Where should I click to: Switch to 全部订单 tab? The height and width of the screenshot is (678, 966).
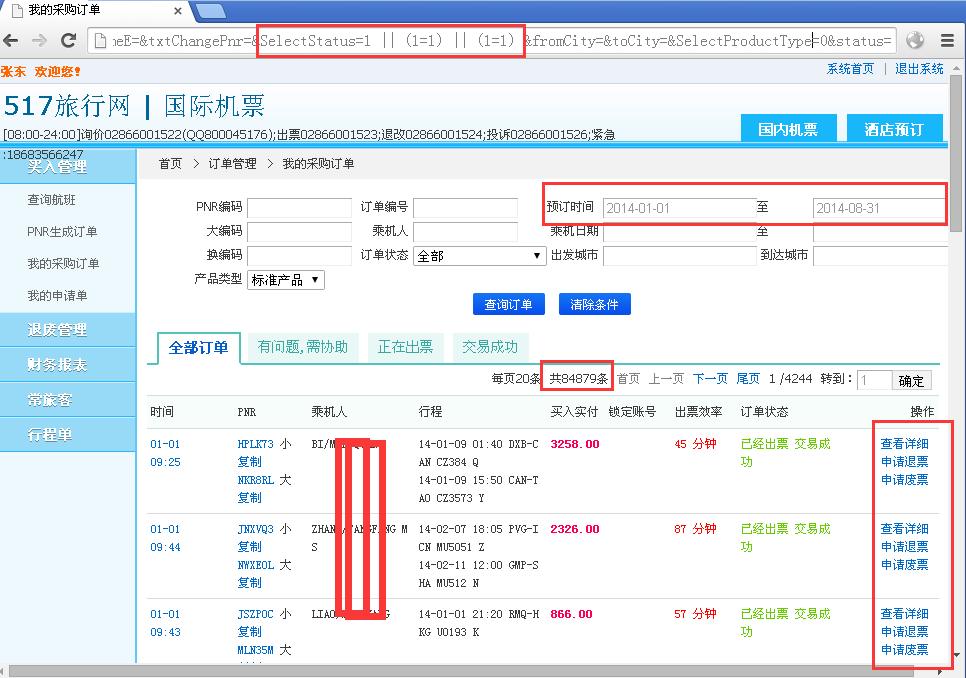pyautogui.click(x=198, y=348)
